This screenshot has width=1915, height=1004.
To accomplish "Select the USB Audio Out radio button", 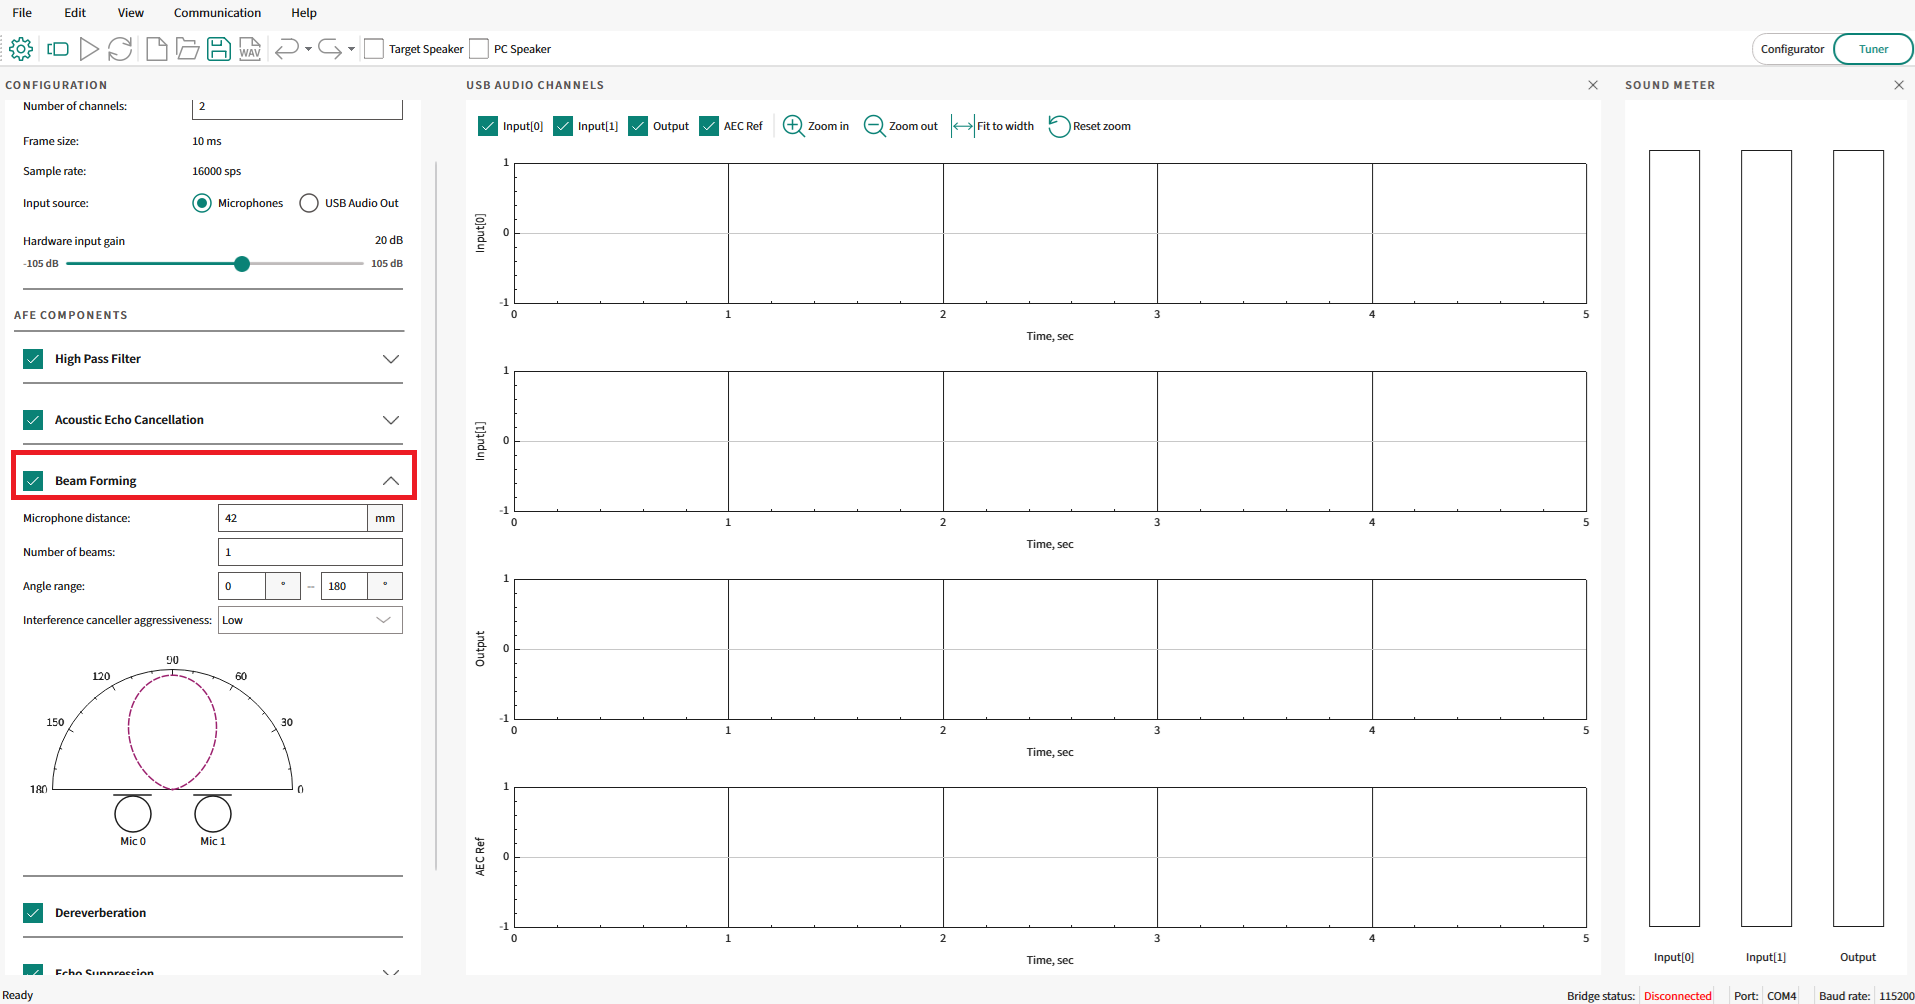I will [309, 203].
